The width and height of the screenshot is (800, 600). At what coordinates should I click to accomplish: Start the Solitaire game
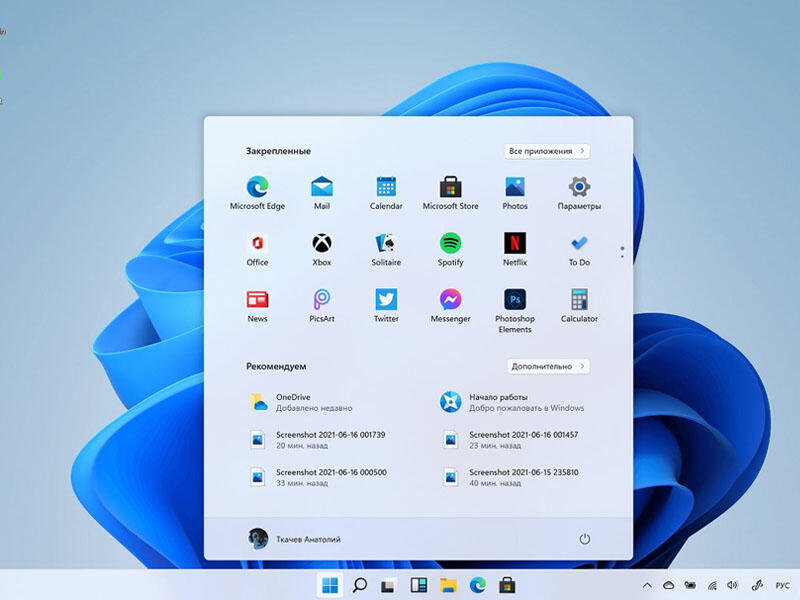pos(386,249)
